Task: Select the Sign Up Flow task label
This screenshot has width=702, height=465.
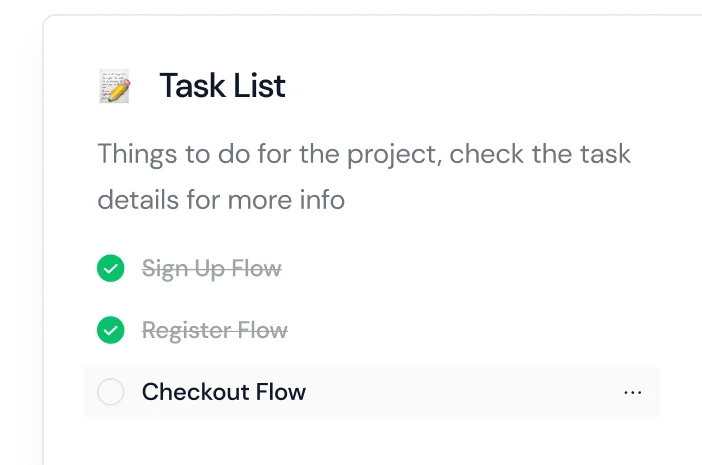Action: coord(211,268)
